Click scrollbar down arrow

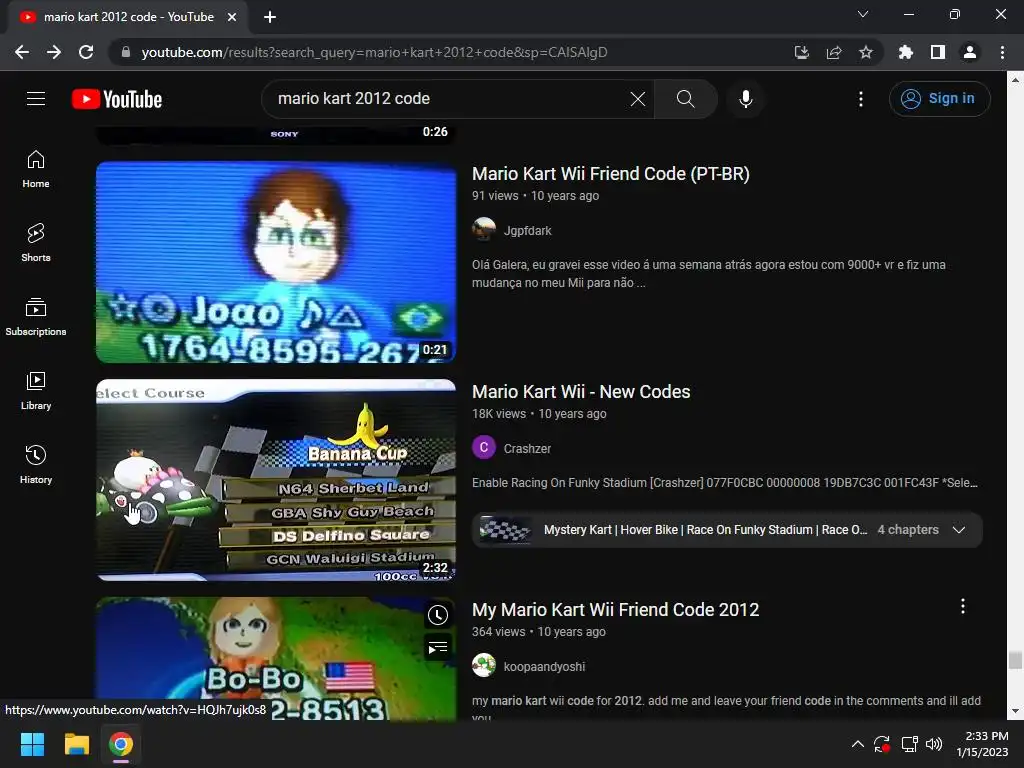[1015, 712]
